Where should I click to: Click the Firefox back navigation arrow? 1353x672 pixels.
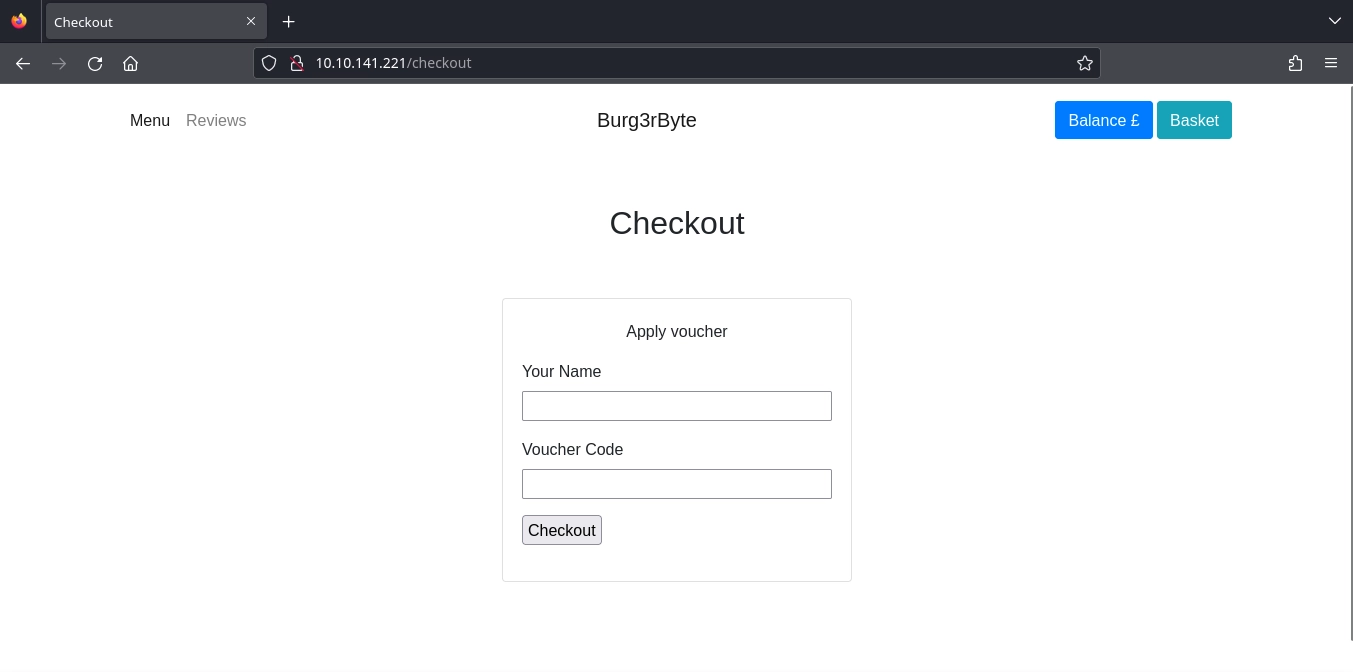[x=23, y=63]
